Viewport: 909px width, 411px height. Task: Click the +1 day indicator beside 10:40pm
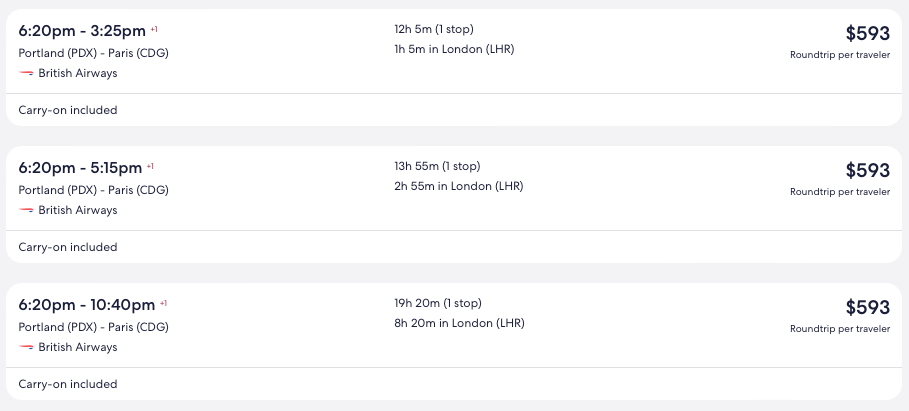[163, 303]
